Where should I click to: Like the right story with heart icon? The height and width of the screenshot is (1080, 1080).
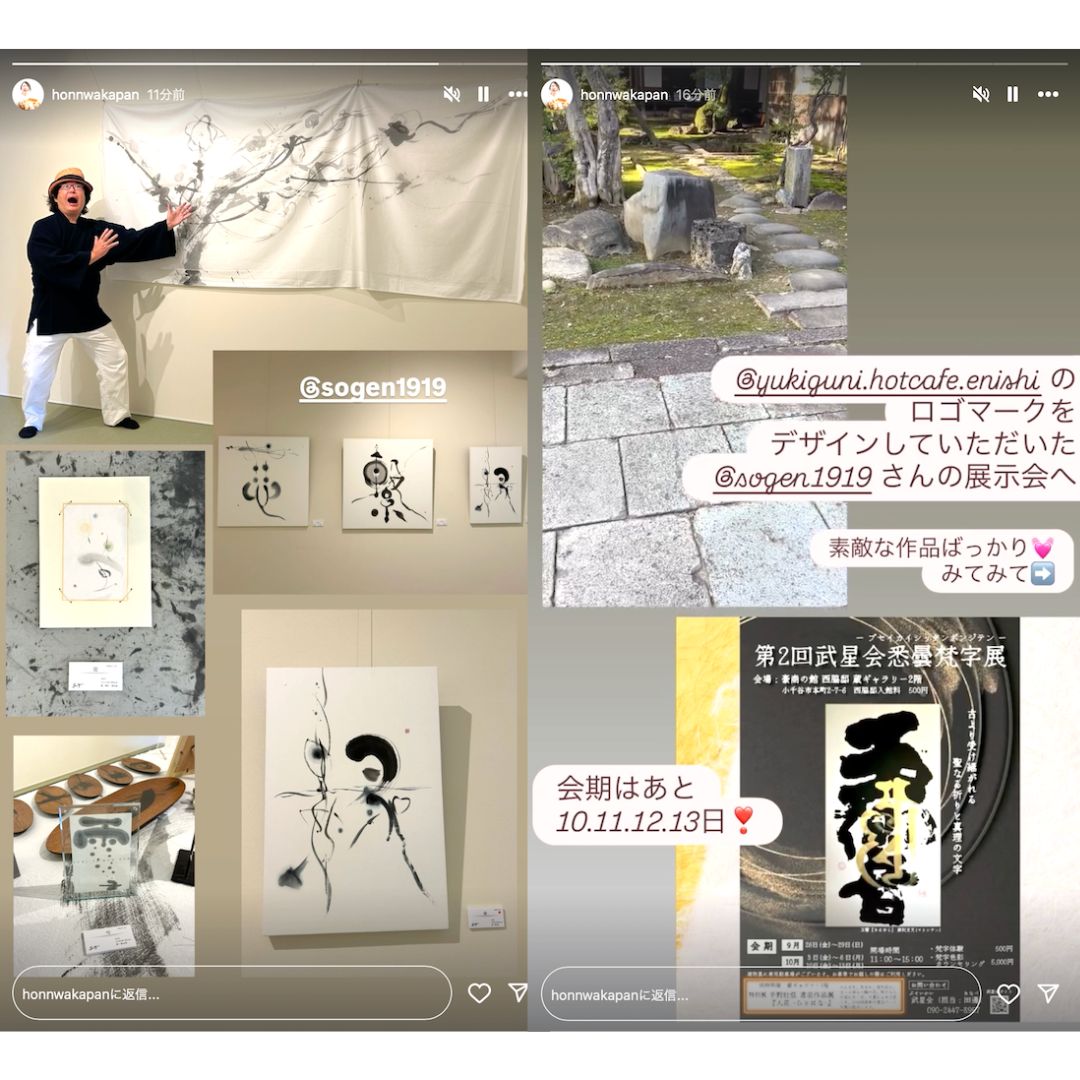pyautogui.click(x=1009, y=993)
